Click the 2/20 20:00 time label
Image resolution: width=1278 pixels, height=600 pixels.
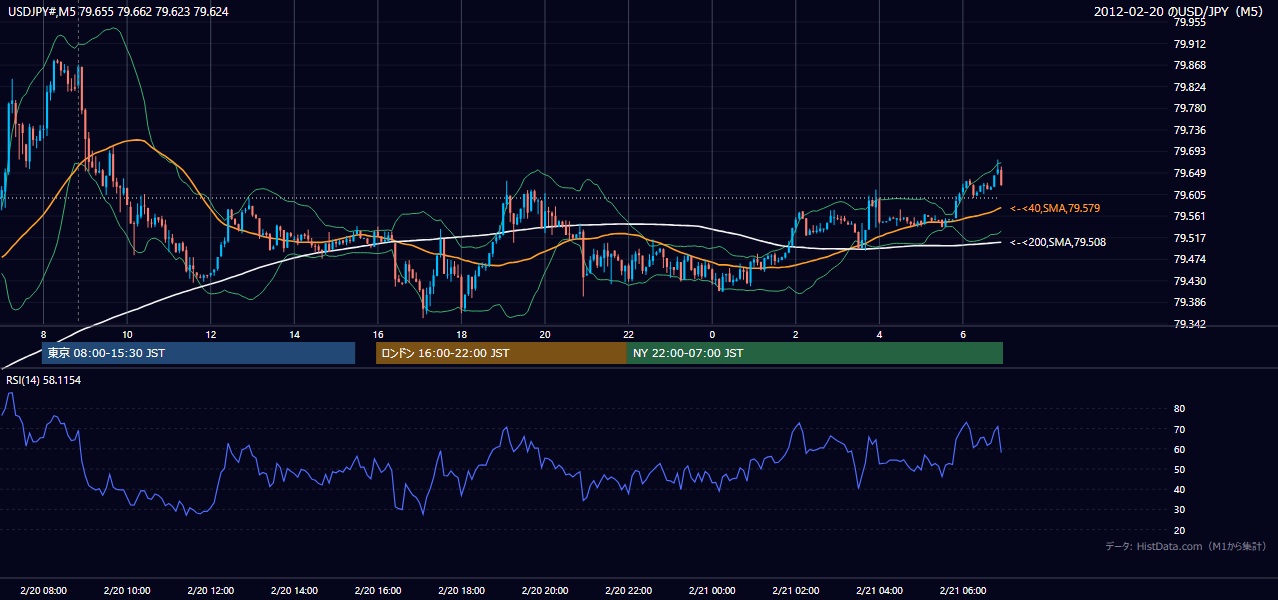[545, 591]
